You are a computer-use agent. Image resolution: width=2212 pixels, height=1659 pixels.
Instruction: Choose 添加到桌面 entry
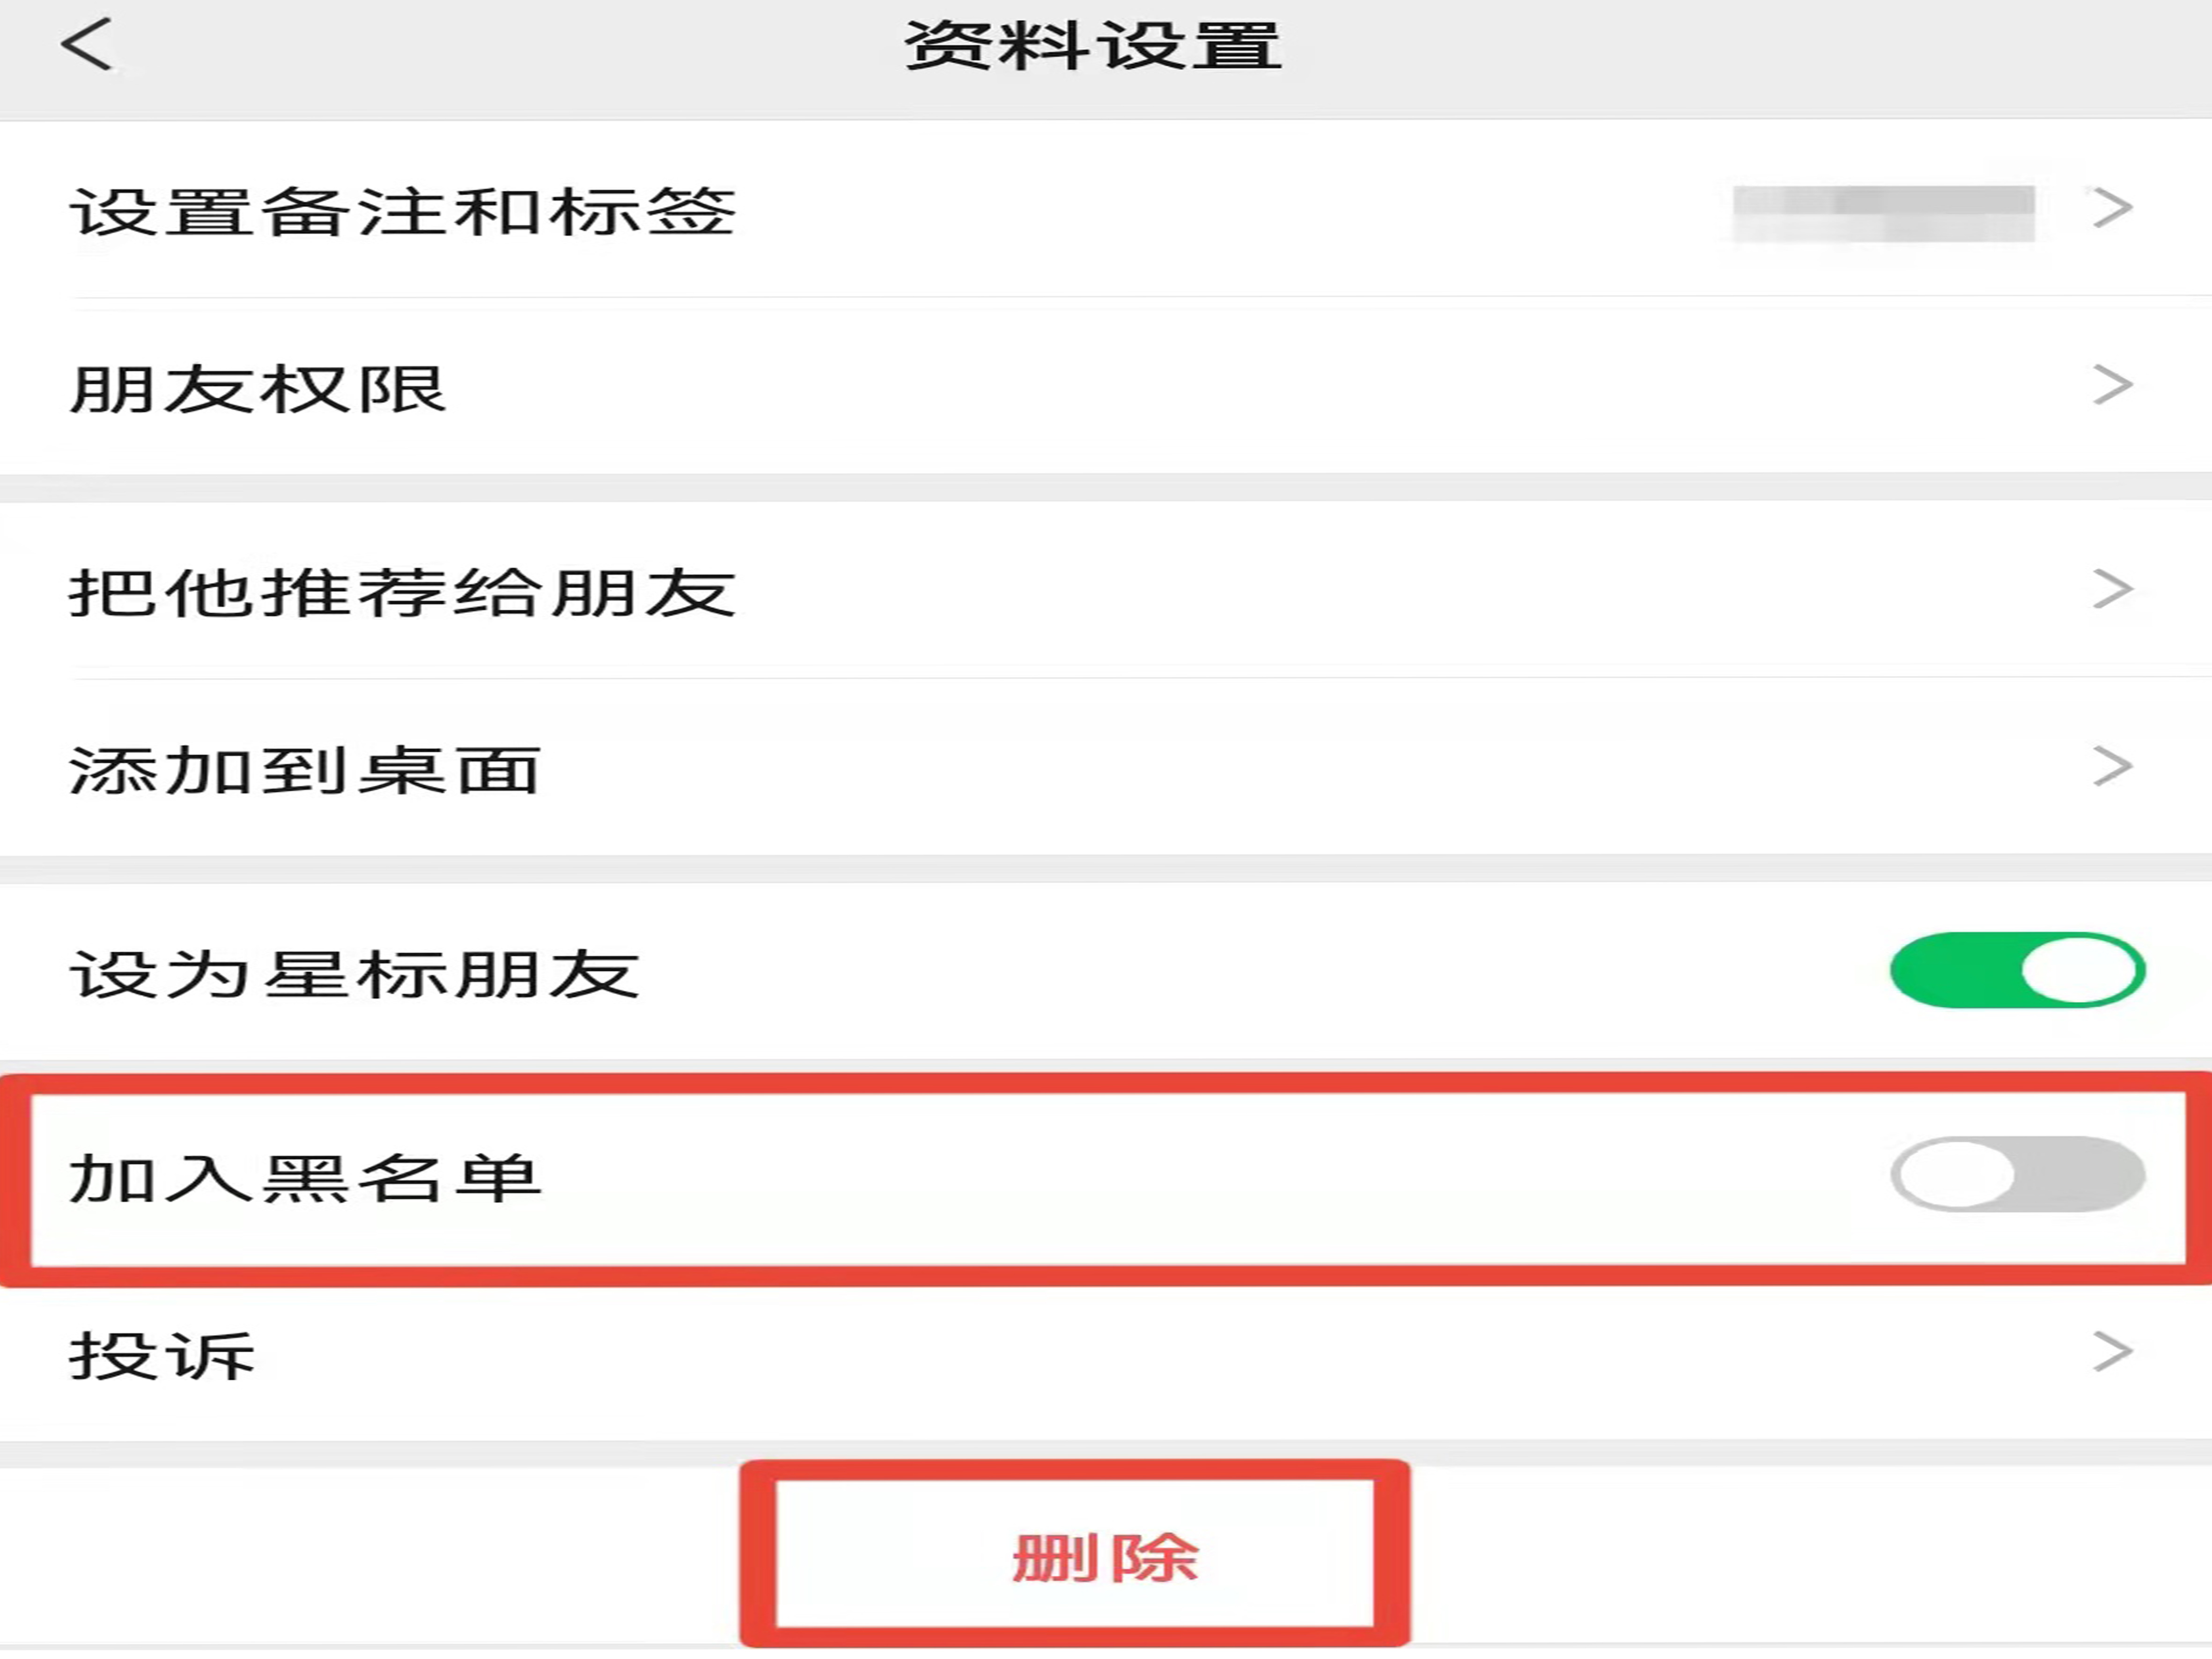[1106, 768]
